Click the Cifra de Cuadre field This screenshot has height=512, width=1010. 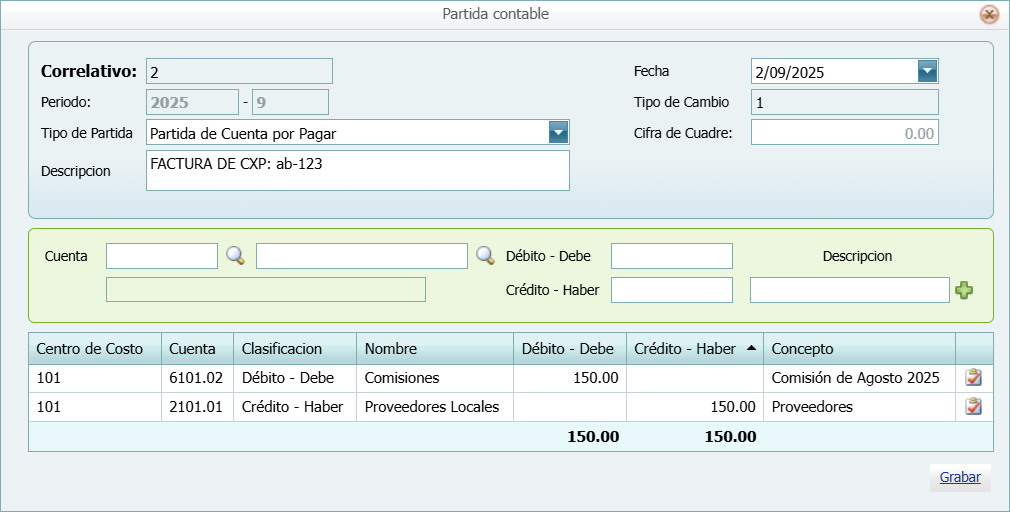pyautogui.click(x=844, y=133)
